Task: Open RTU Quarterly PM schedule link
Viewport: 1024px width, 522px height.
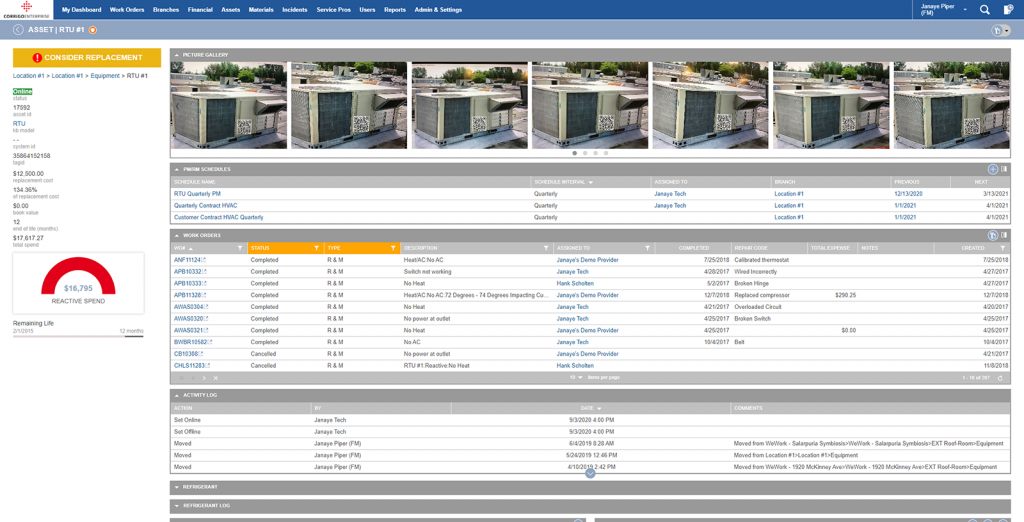Action: [197, 194]
